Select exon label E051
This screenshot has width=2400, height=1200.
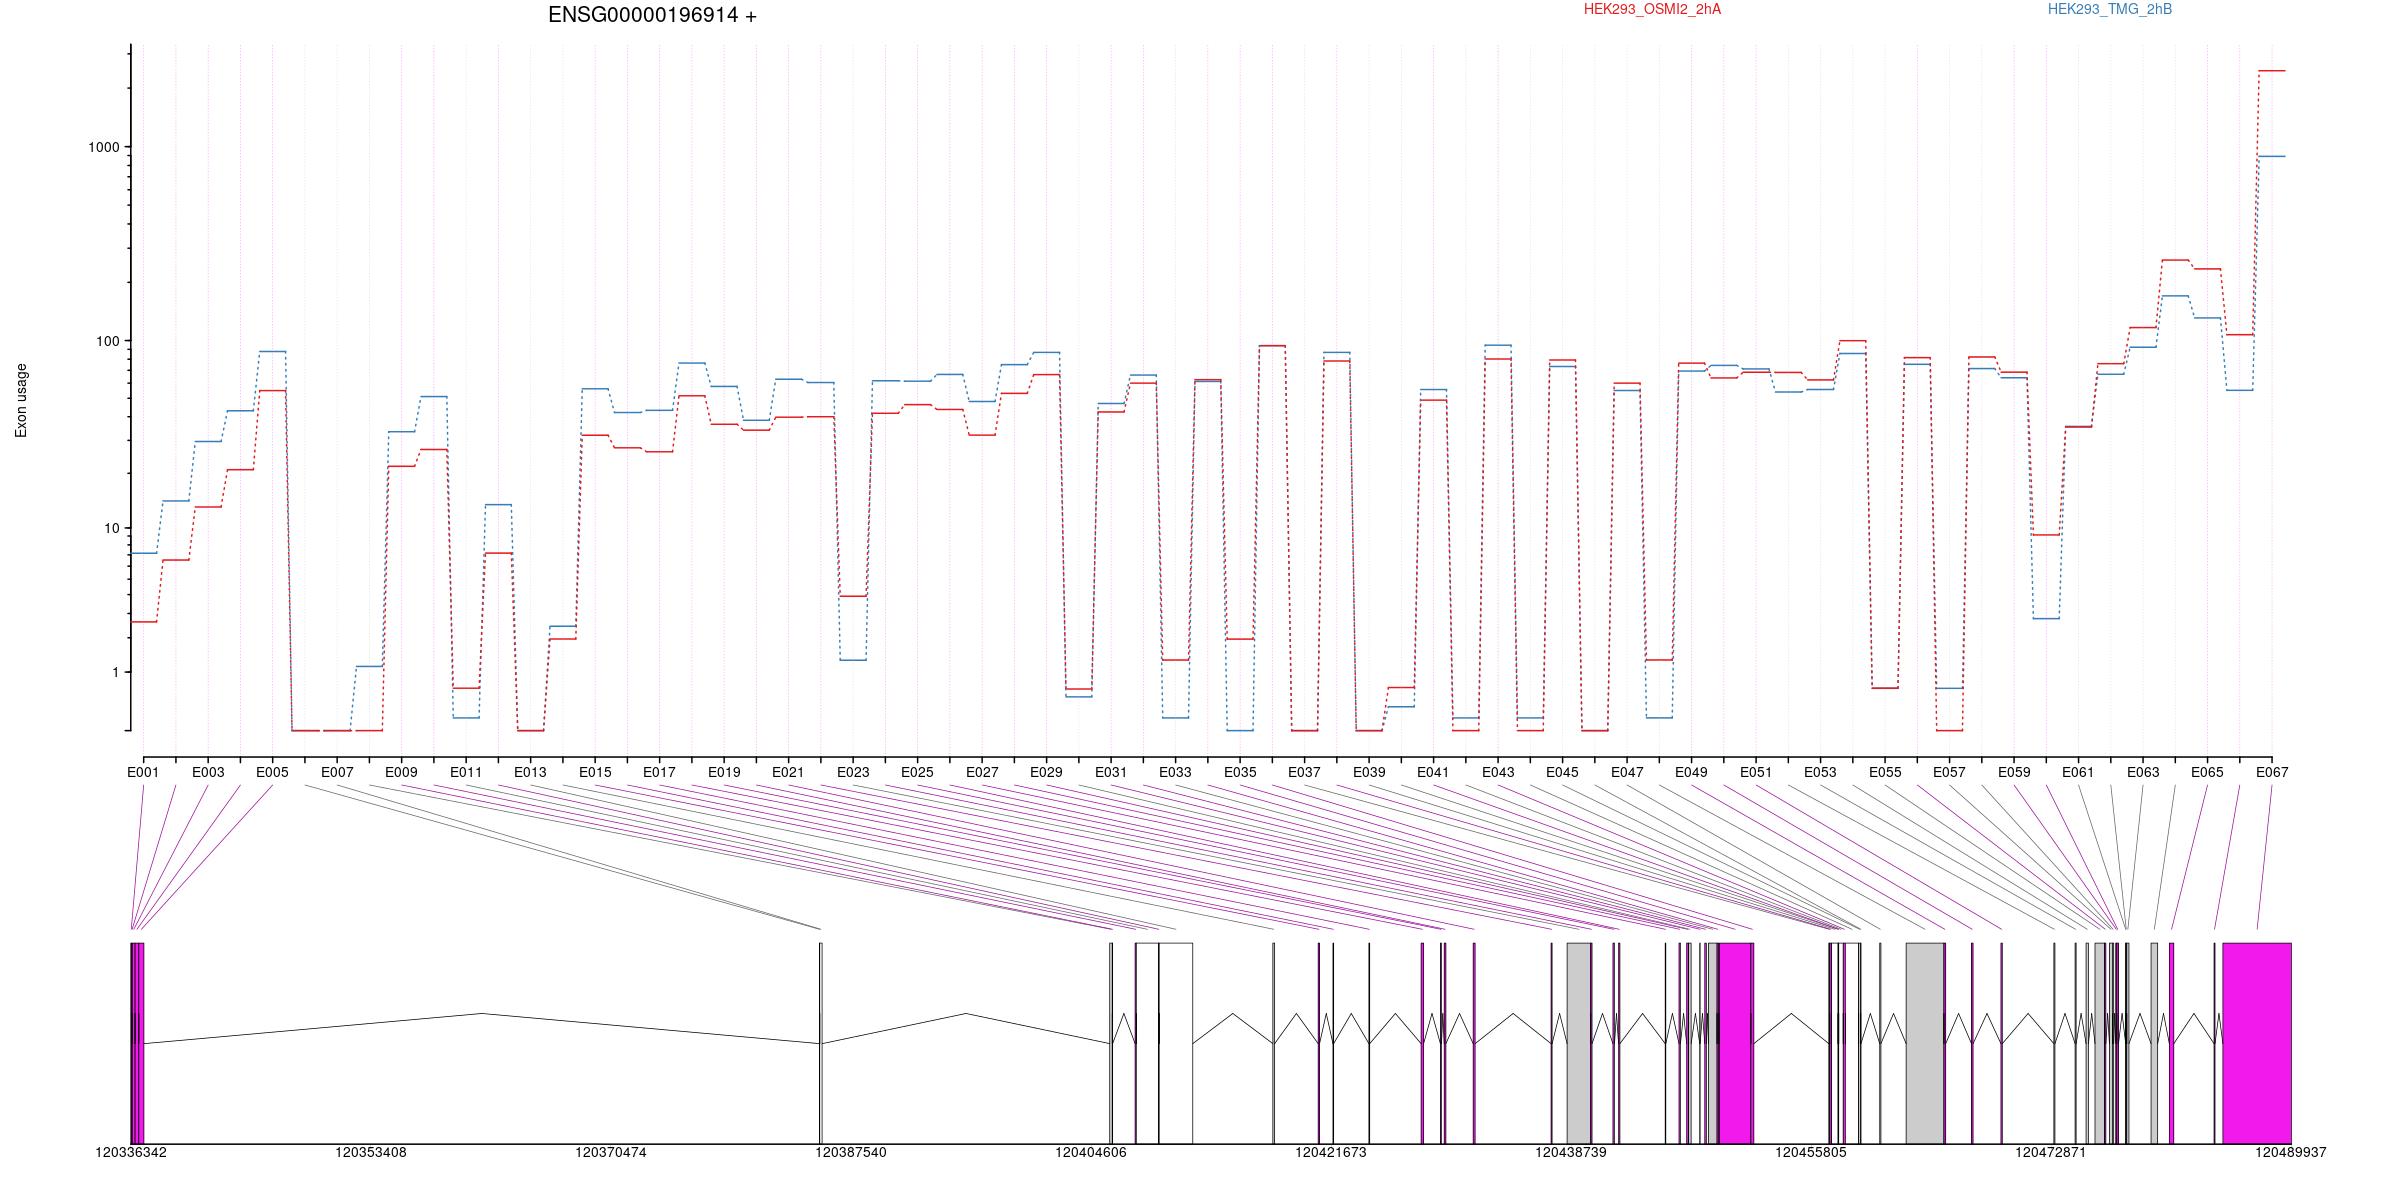tap(1756, 772)
